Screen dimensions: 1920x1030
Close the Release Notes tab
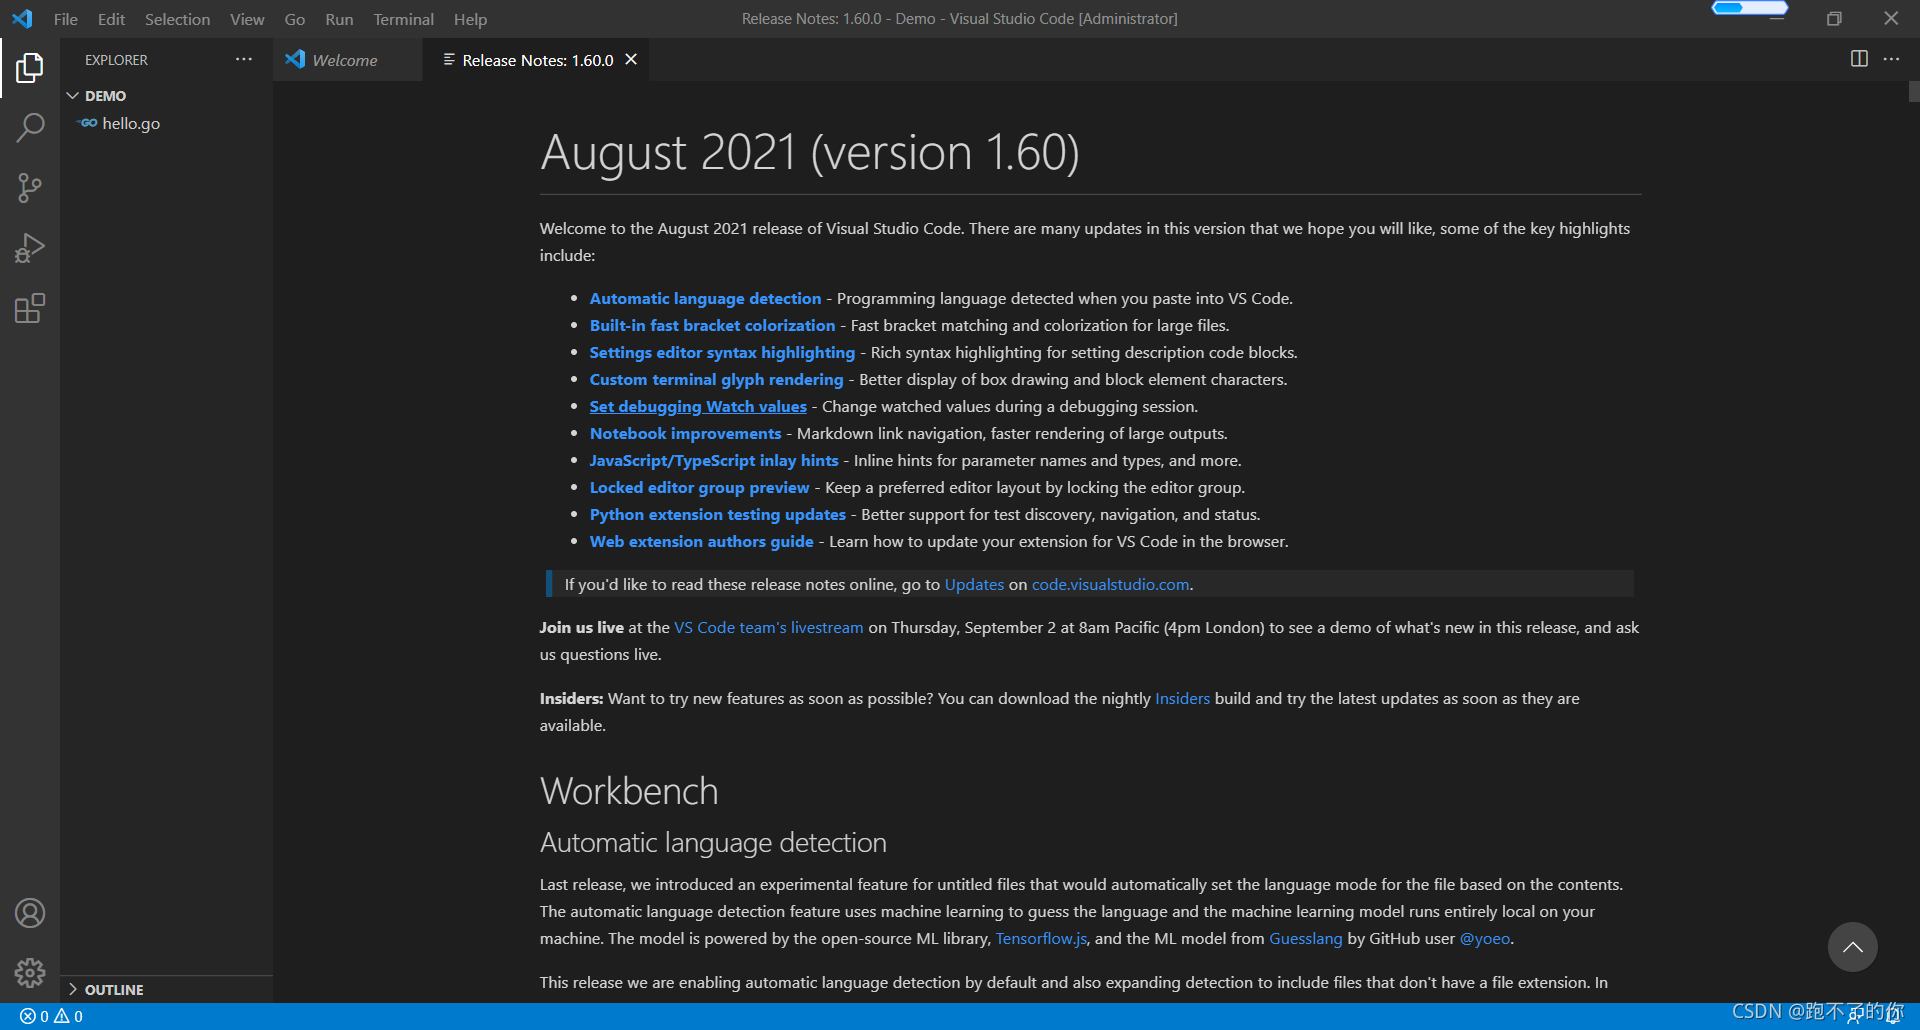[631, 60]
